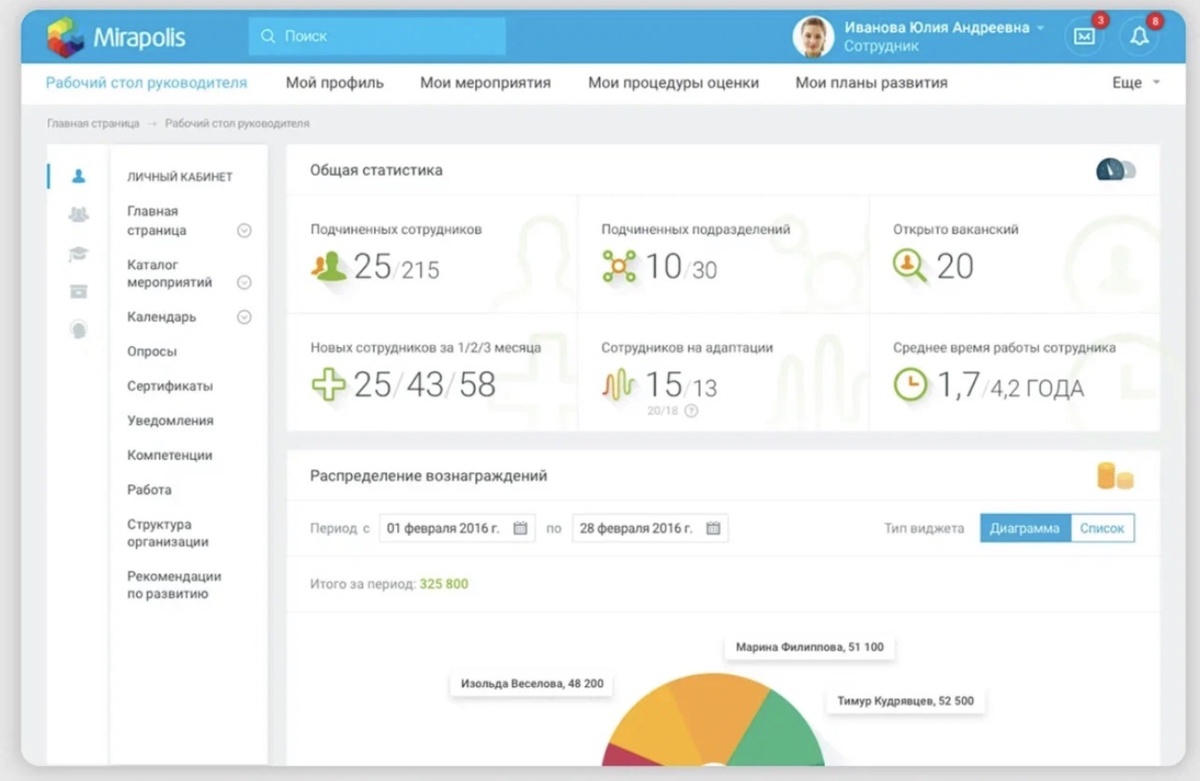Screen dimensions: 1200x781
Task: Select the person icon in sidebar
Action: [x=78, y=176]
